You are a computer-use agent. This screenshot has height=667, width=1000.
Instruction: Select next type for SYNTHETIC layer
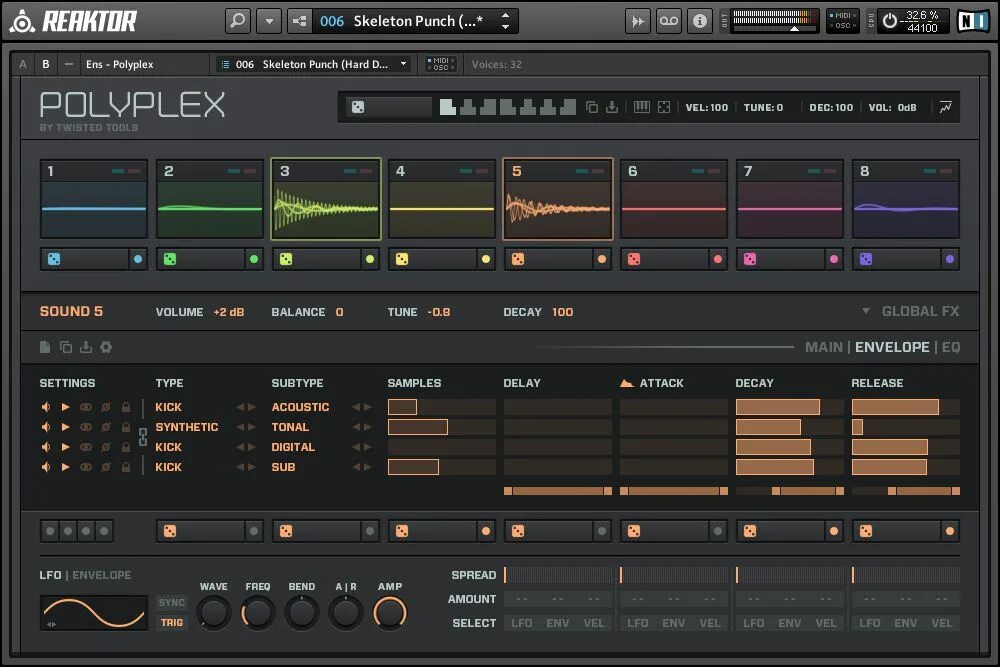(251, 427)
